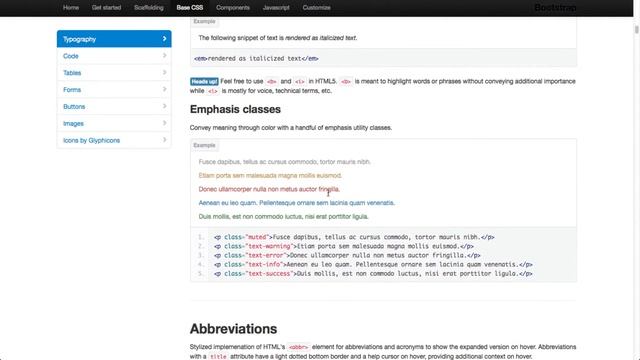
Task: Click the chevron on the Code row
Action: click(164, 56)
